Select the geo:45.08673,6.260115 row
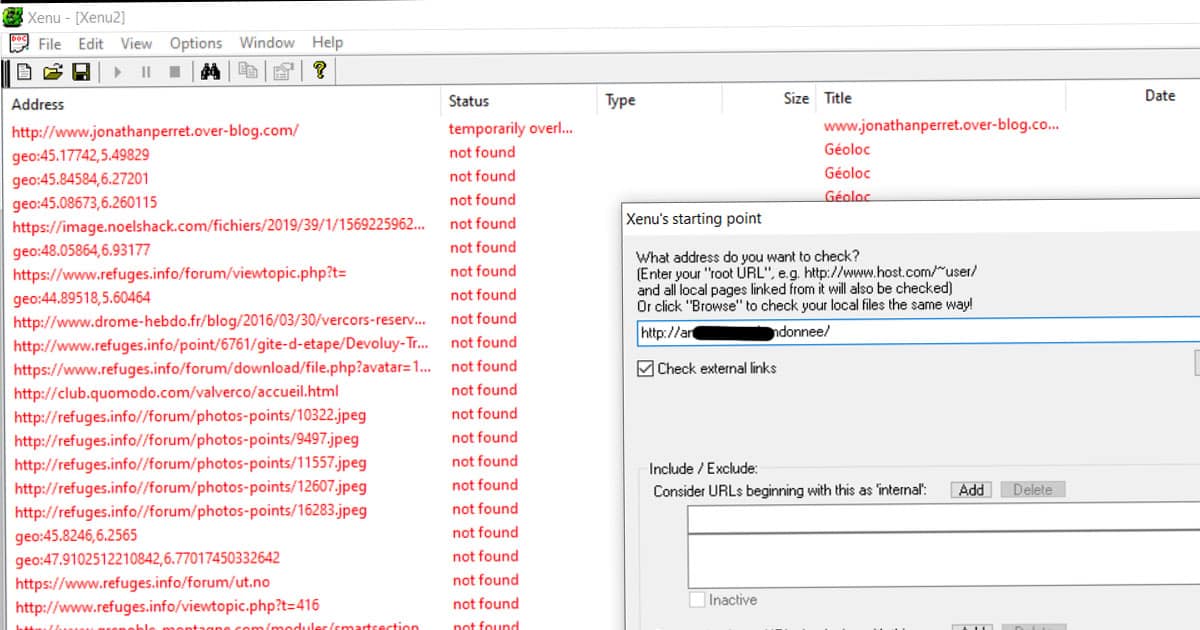The height and width of the screenshot is (630, 1200). click(x=85, y=202)
